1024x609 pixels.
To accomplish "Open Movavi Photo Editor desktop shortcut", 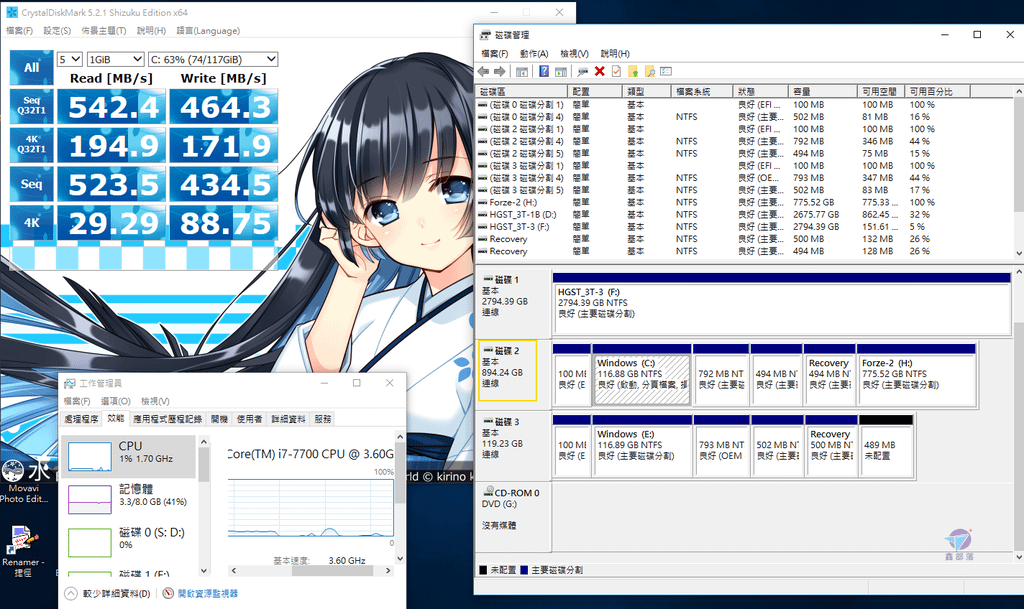I will tap(24, 481).
